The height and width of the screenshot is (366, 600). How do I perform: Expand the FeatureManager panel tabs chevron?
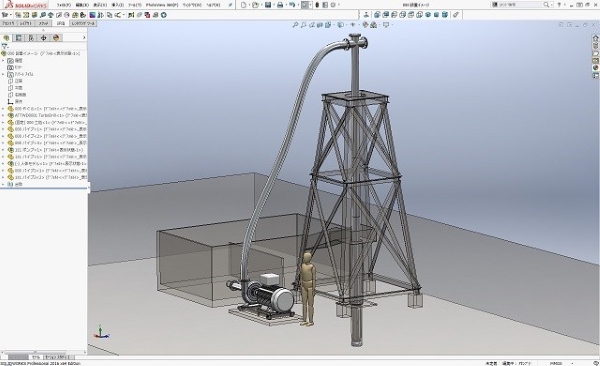(84, 38)
